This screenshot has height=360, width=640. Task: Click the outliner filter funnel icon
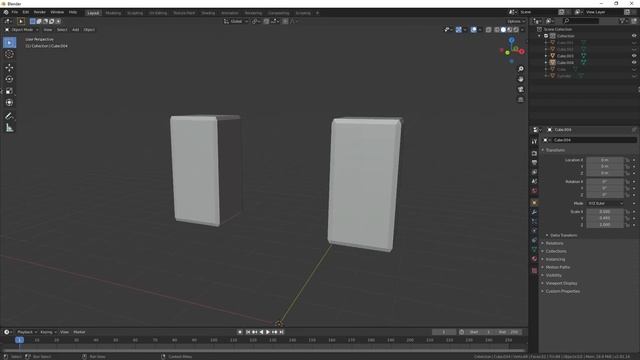click(x=622, y=20)
